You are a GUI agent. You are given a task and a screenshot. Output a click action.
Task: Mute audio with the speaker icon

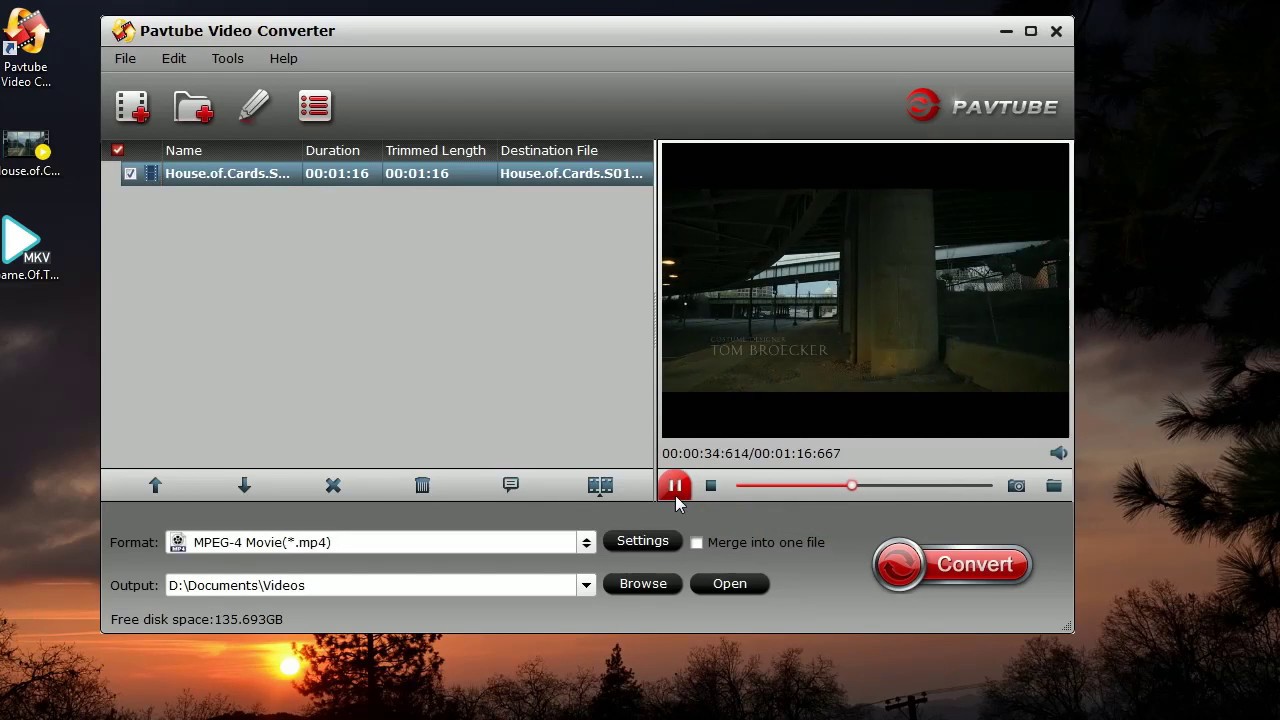tap(1058, 453)
